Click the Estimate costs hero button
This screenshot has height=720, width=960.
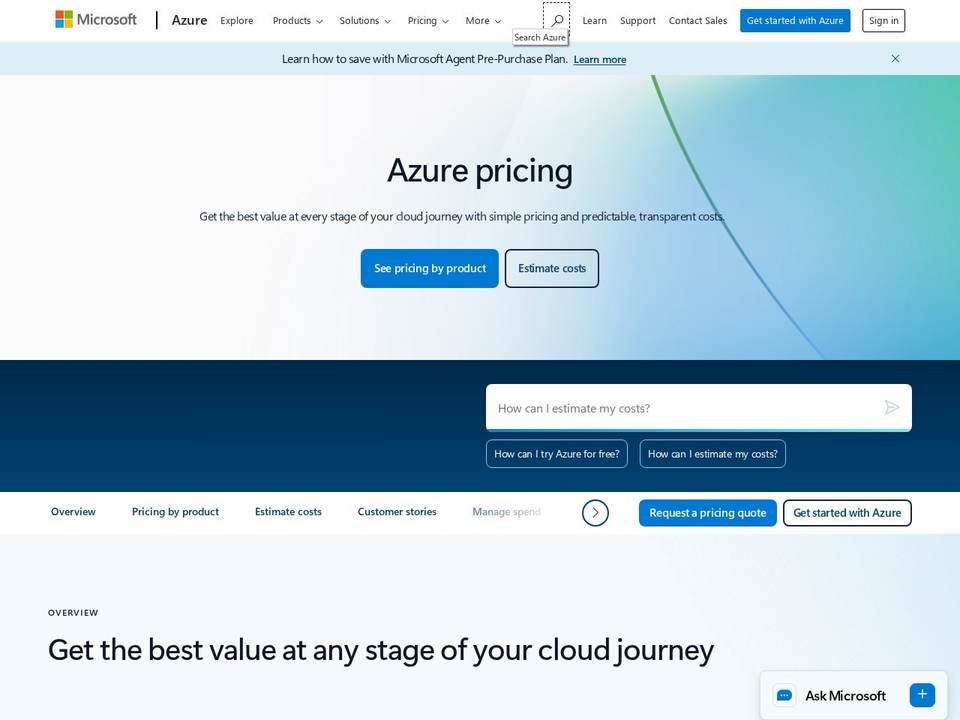(x=552, y=268)
